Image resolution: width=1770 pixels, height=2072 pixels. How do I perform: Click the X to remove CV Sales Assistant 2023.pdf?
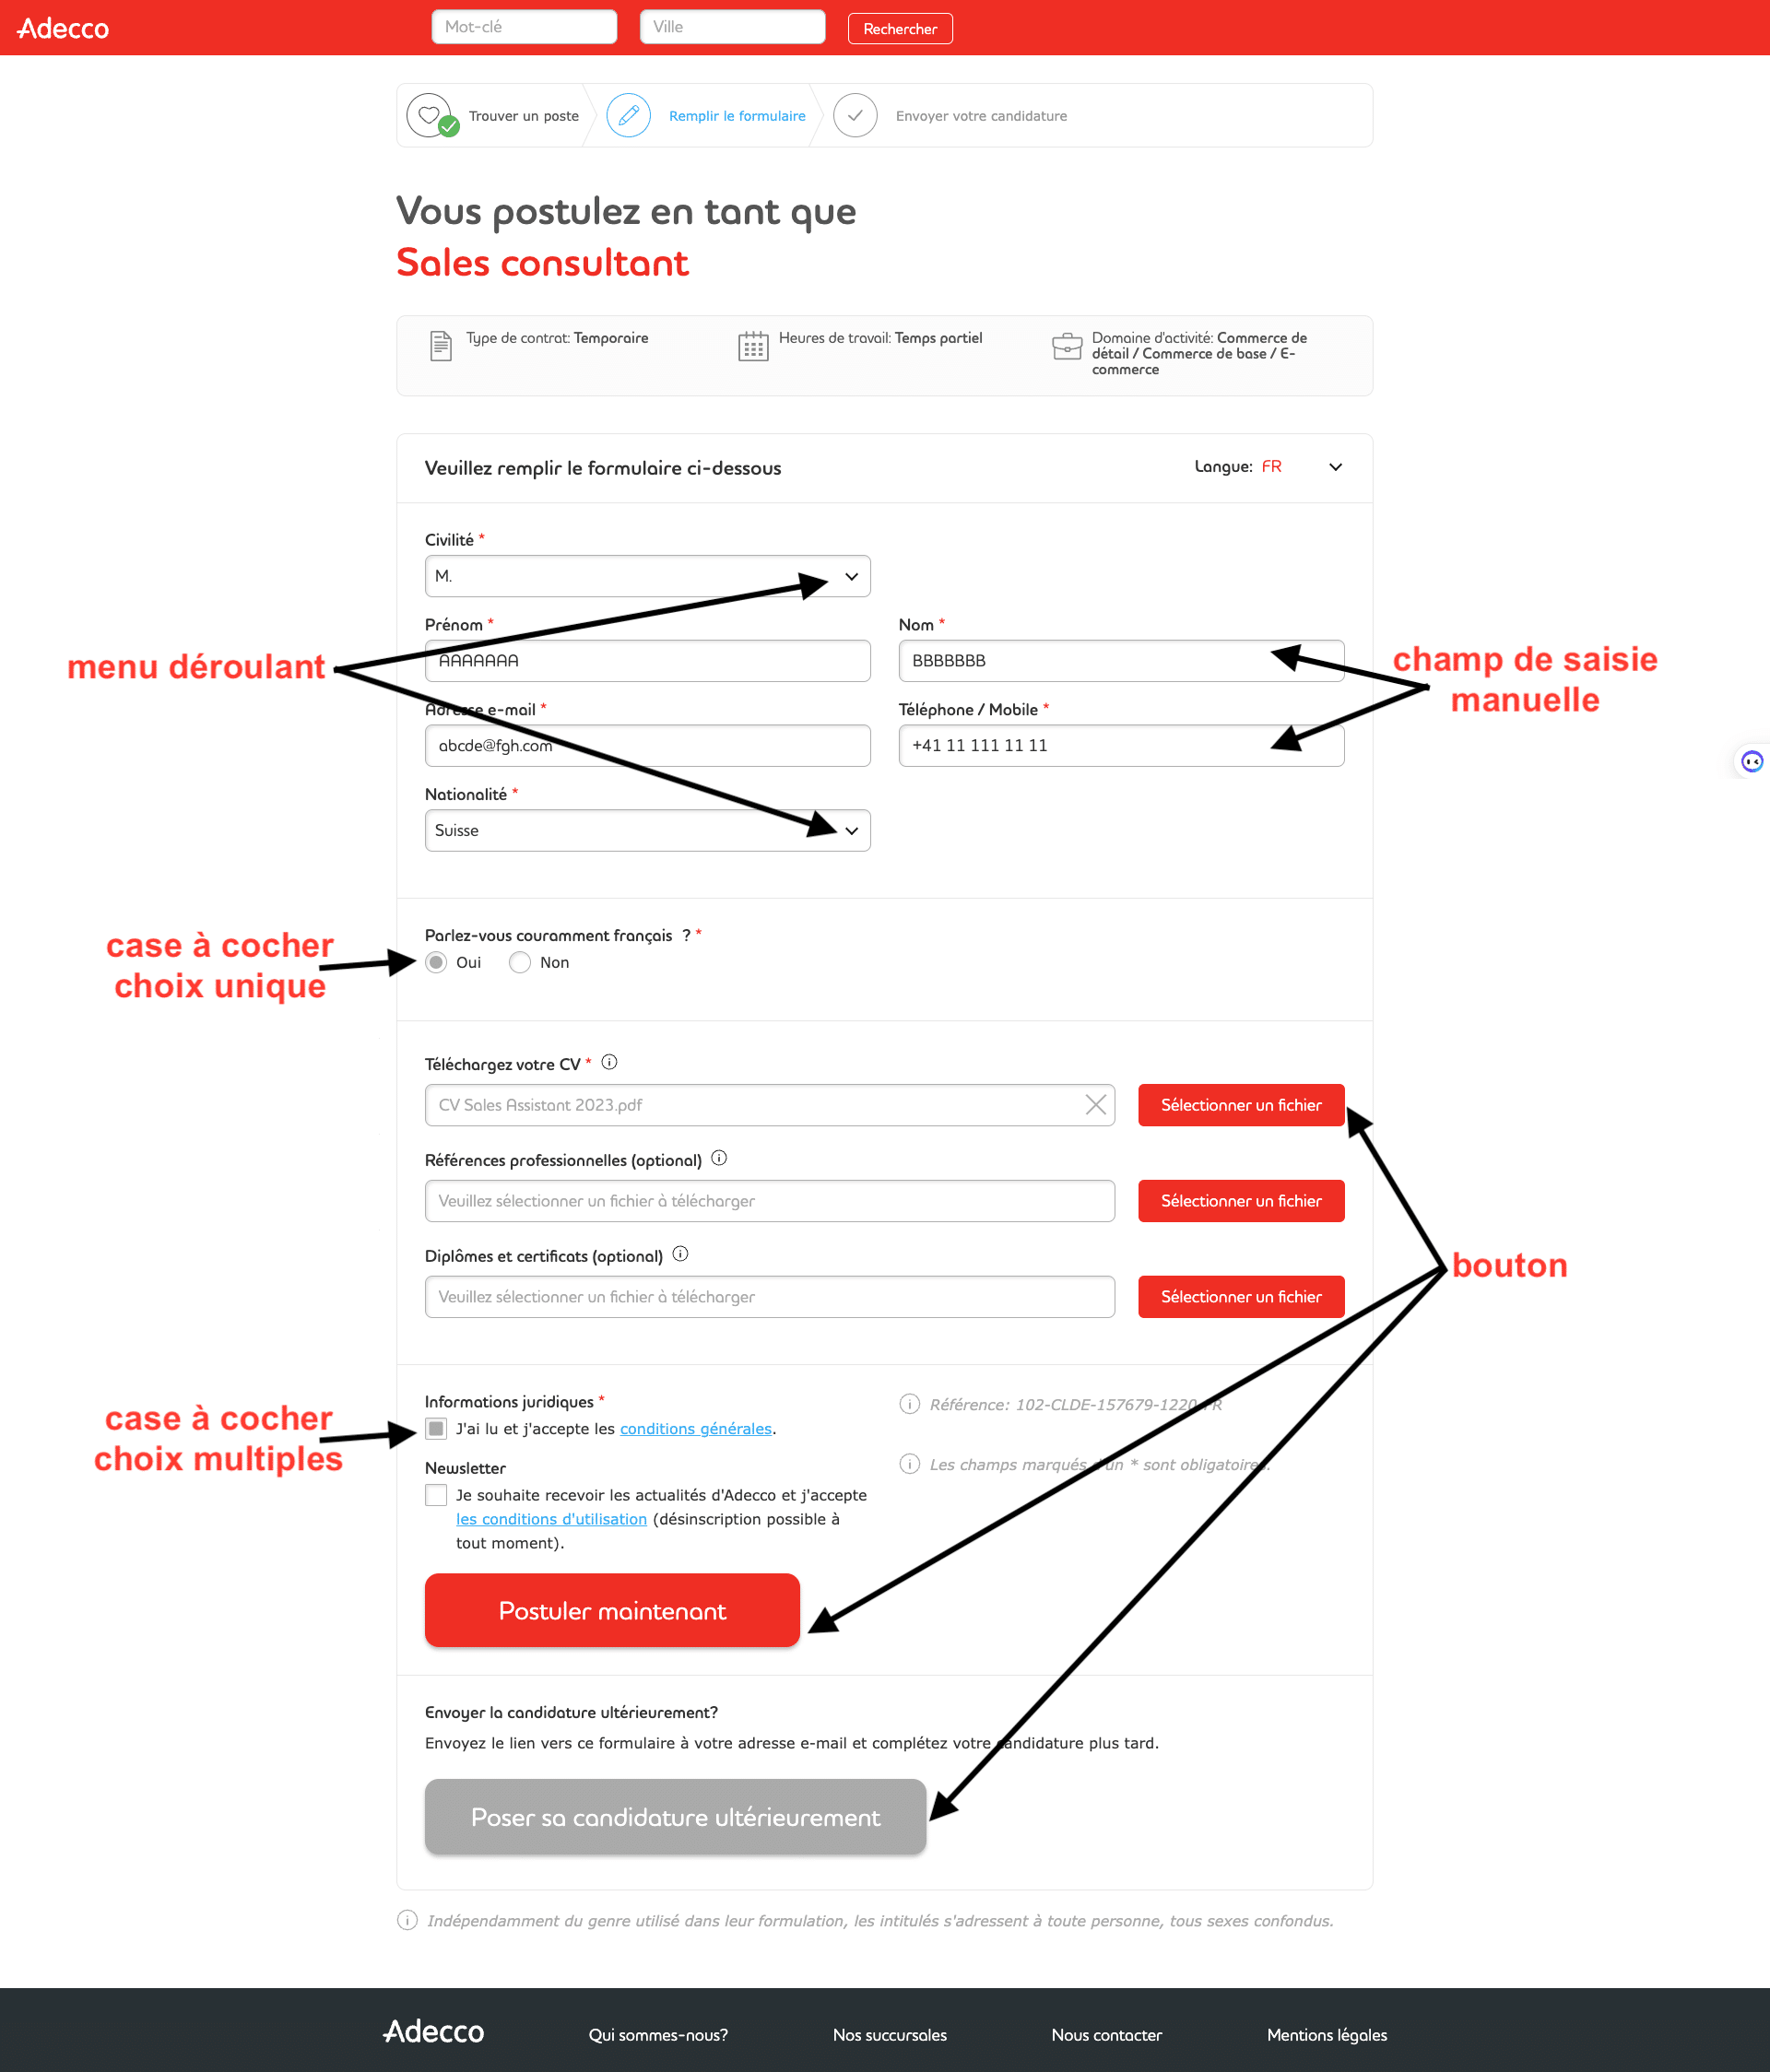(1094, 1104)
